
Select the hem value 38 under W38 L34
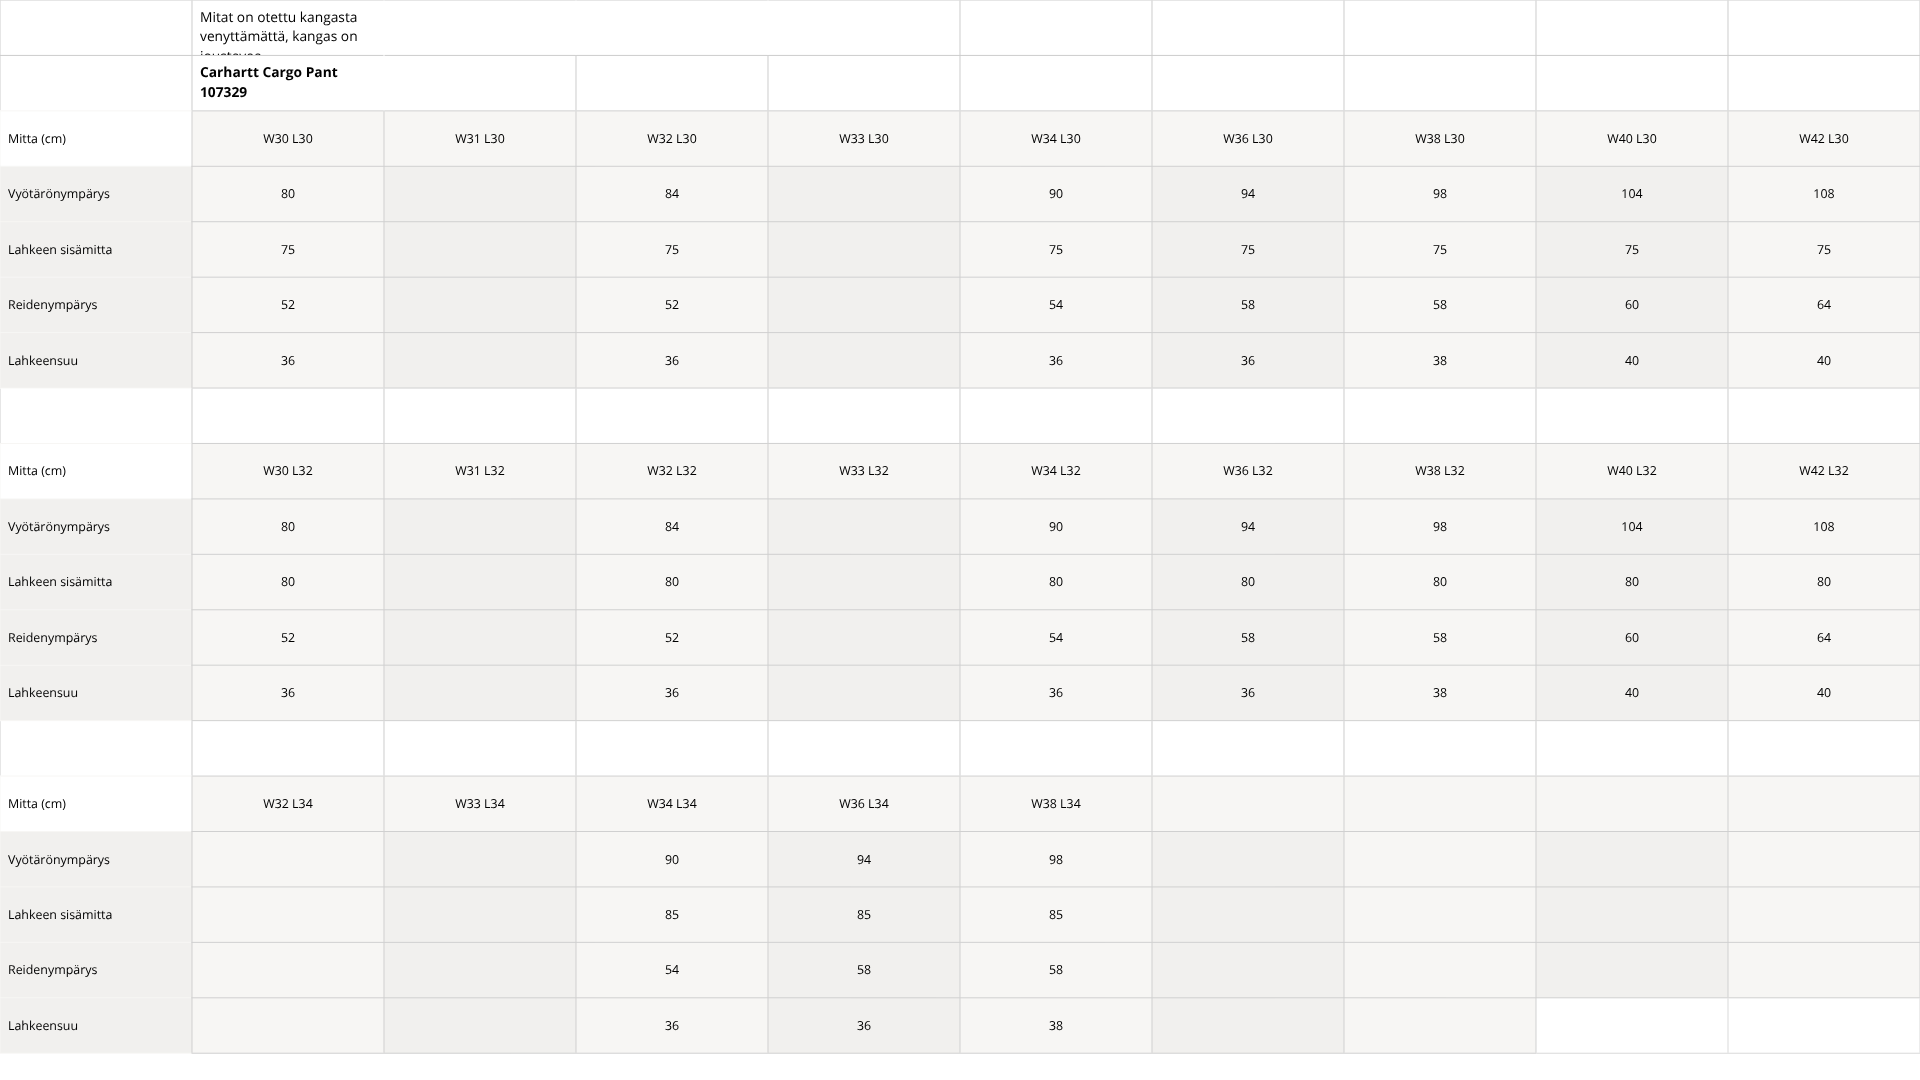(1055, 1026)
